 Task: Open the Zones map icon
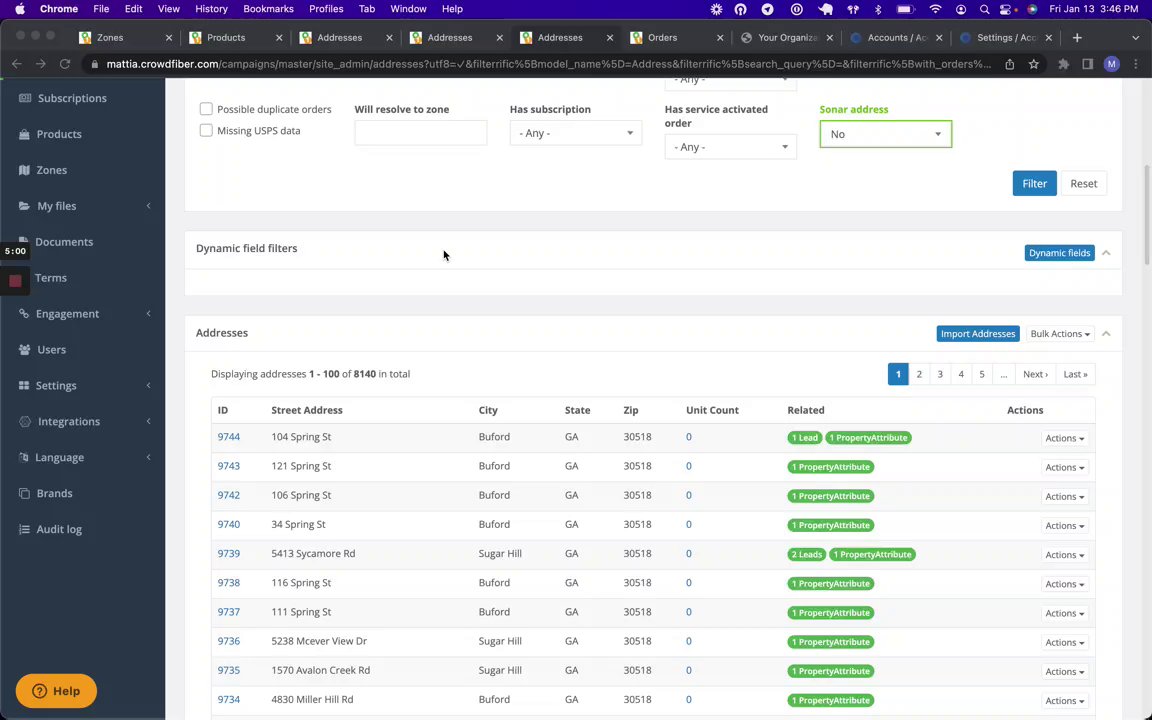[x=24, y=170]
